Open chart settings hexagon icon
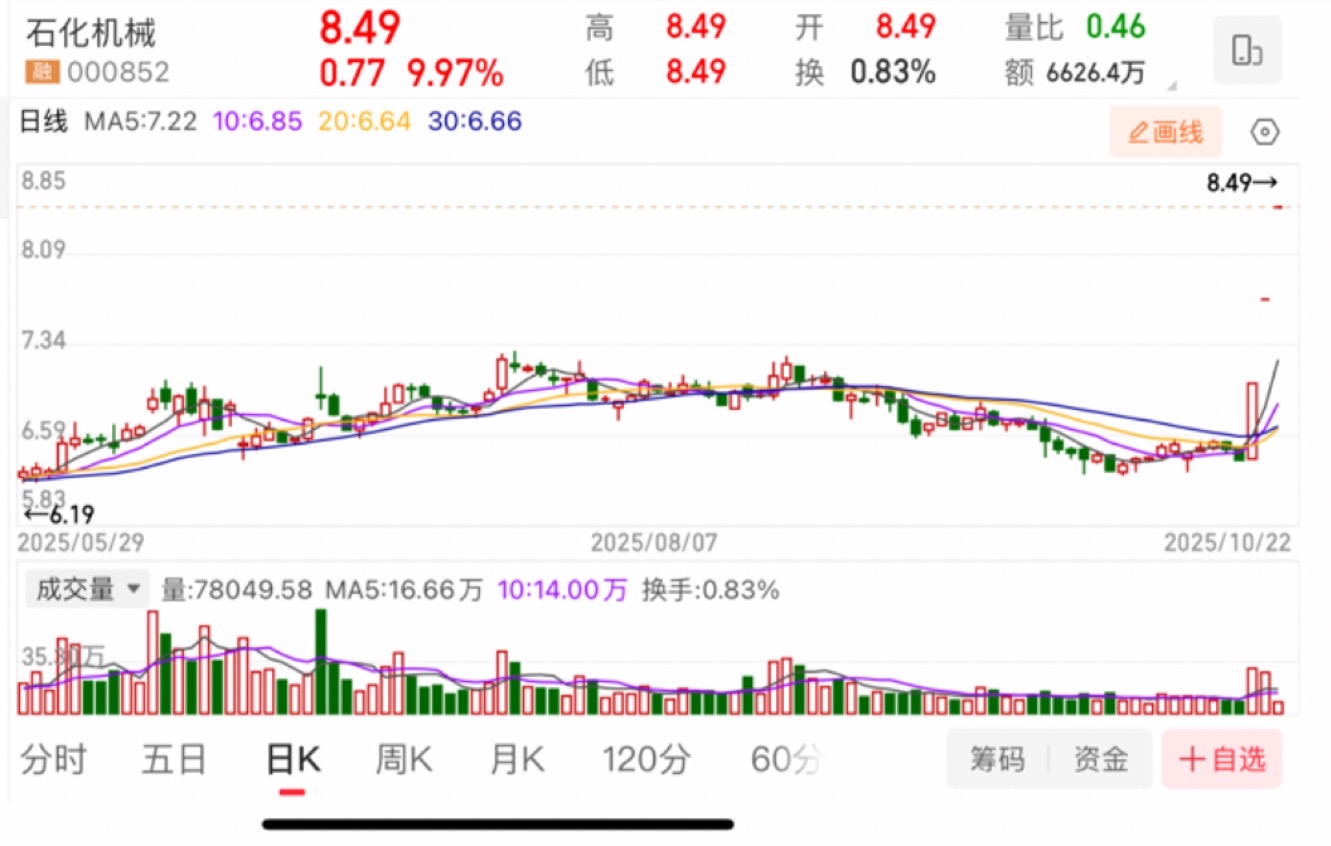 click(1265, 132)
